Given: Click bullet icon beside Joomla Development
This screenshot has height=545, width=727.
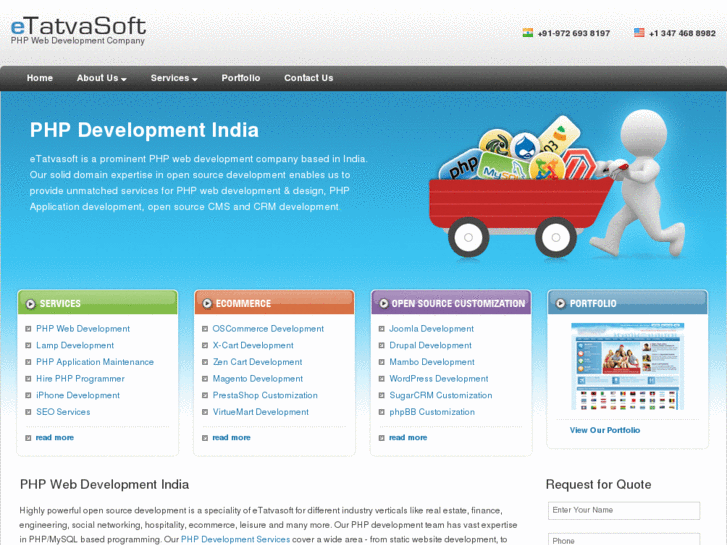Looking at the screenshot, I should coord(382,329).
